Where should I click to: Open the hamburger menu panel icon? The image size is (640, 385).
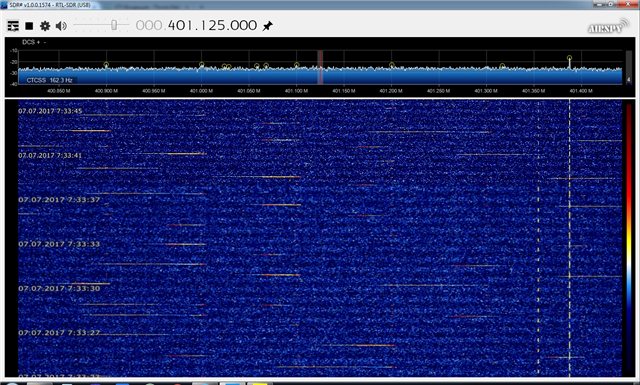[x=13, y=26]
